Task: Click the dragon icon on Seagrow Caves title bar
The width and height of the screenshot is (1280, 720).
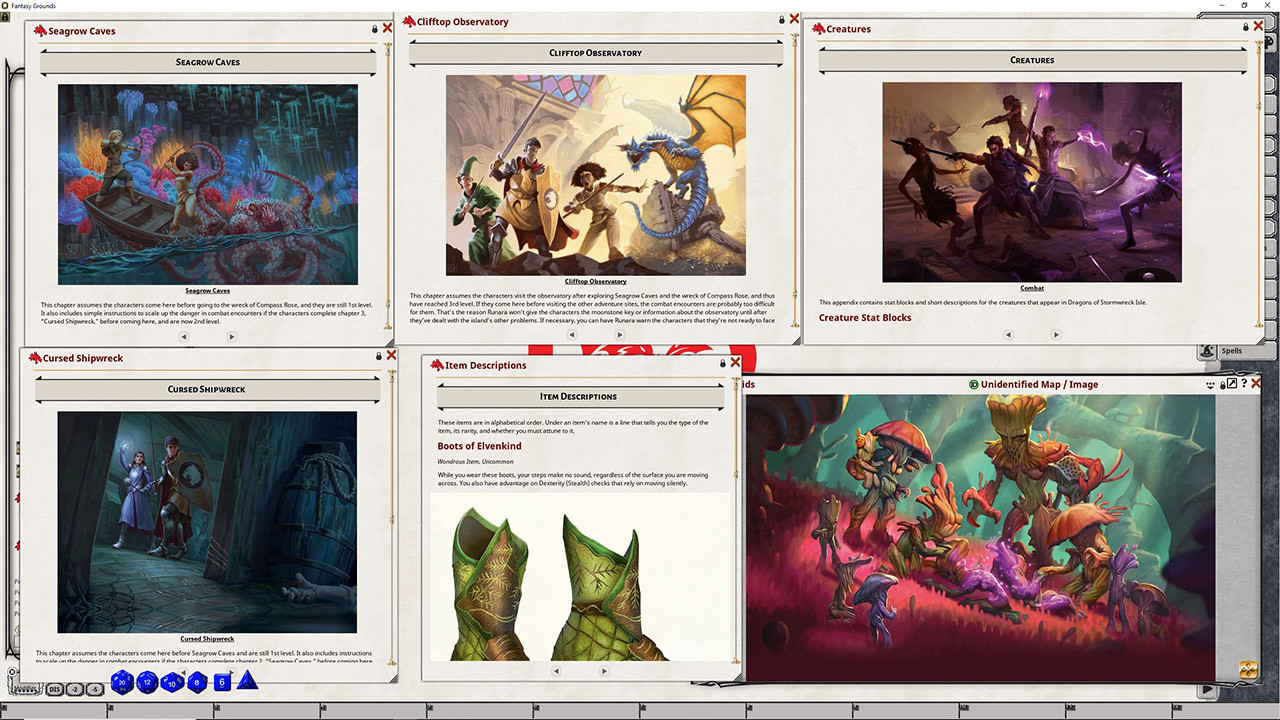Action: point(38,30)
